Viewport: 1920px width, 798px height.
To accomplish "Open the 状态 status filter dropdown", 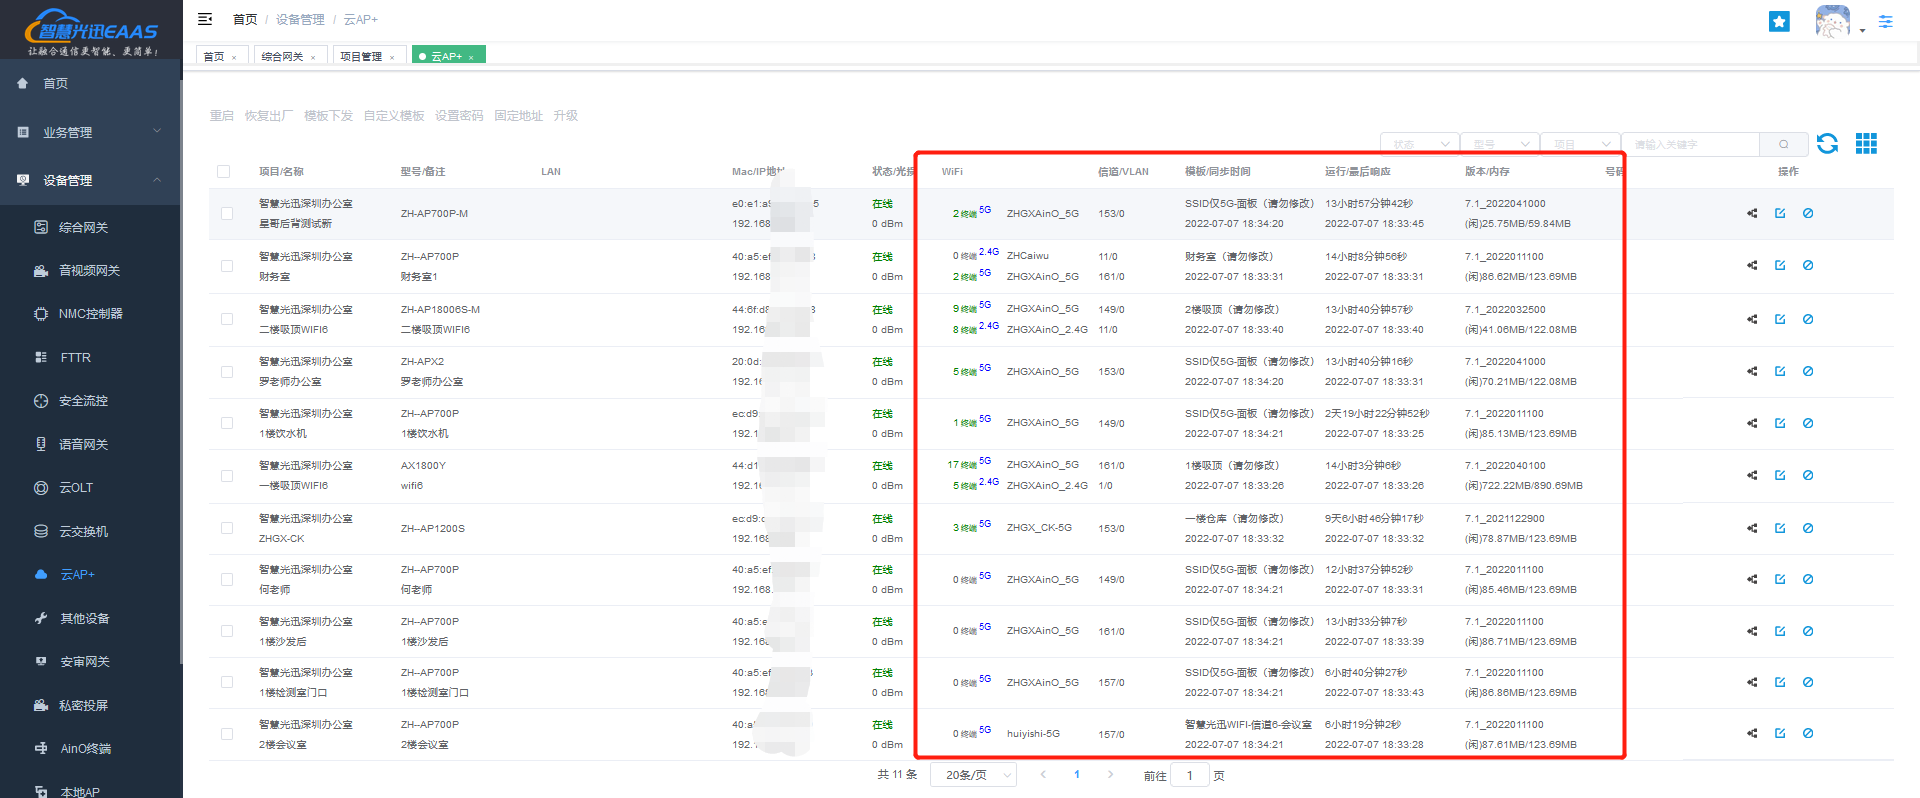I will pos(1419,145).
